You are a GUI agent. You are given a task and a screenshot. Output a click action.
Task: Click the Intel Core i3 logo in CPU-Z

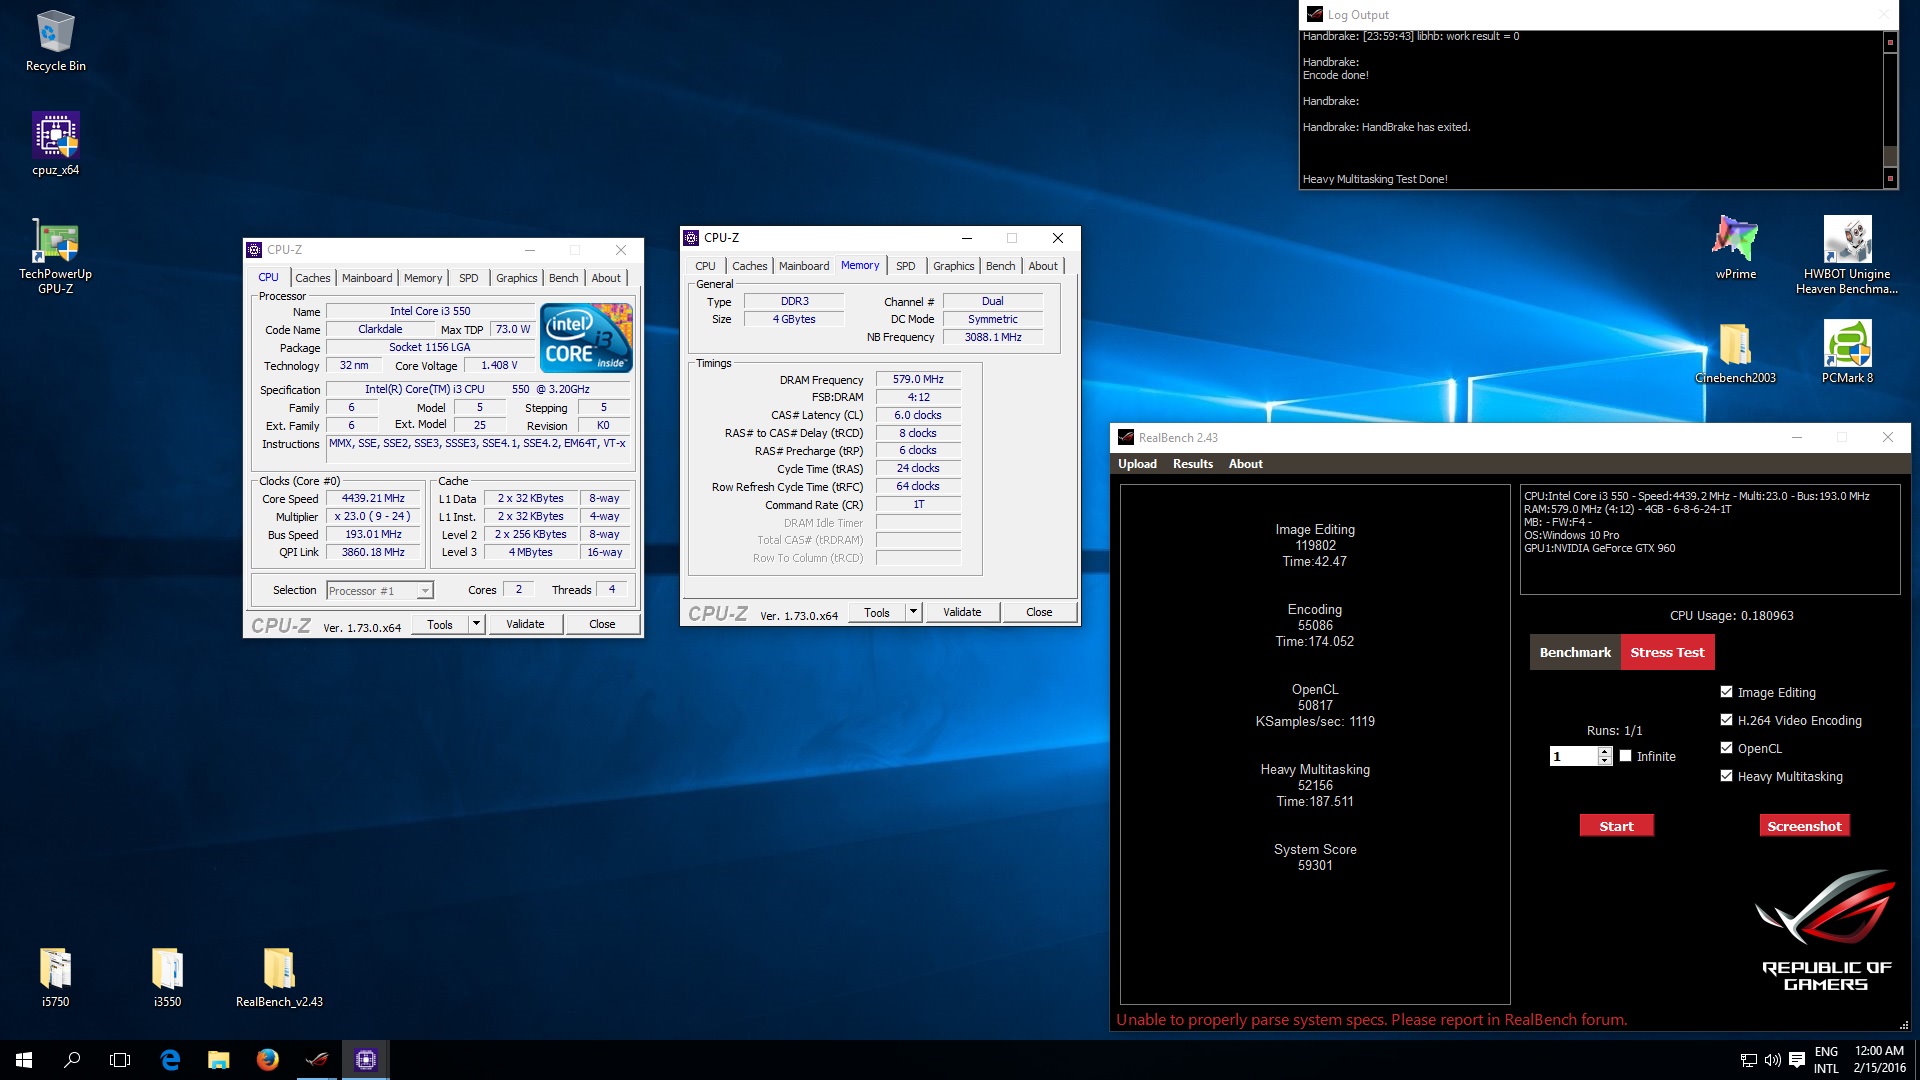(586, 338)
